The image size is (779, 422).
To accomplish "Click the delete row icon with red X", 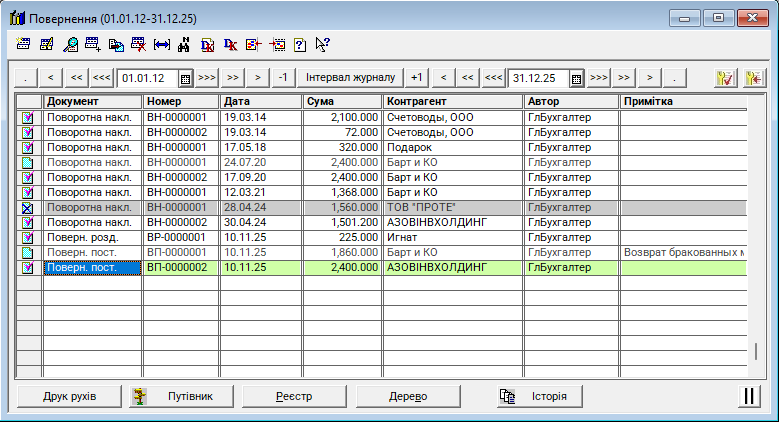I will [139, 44].
